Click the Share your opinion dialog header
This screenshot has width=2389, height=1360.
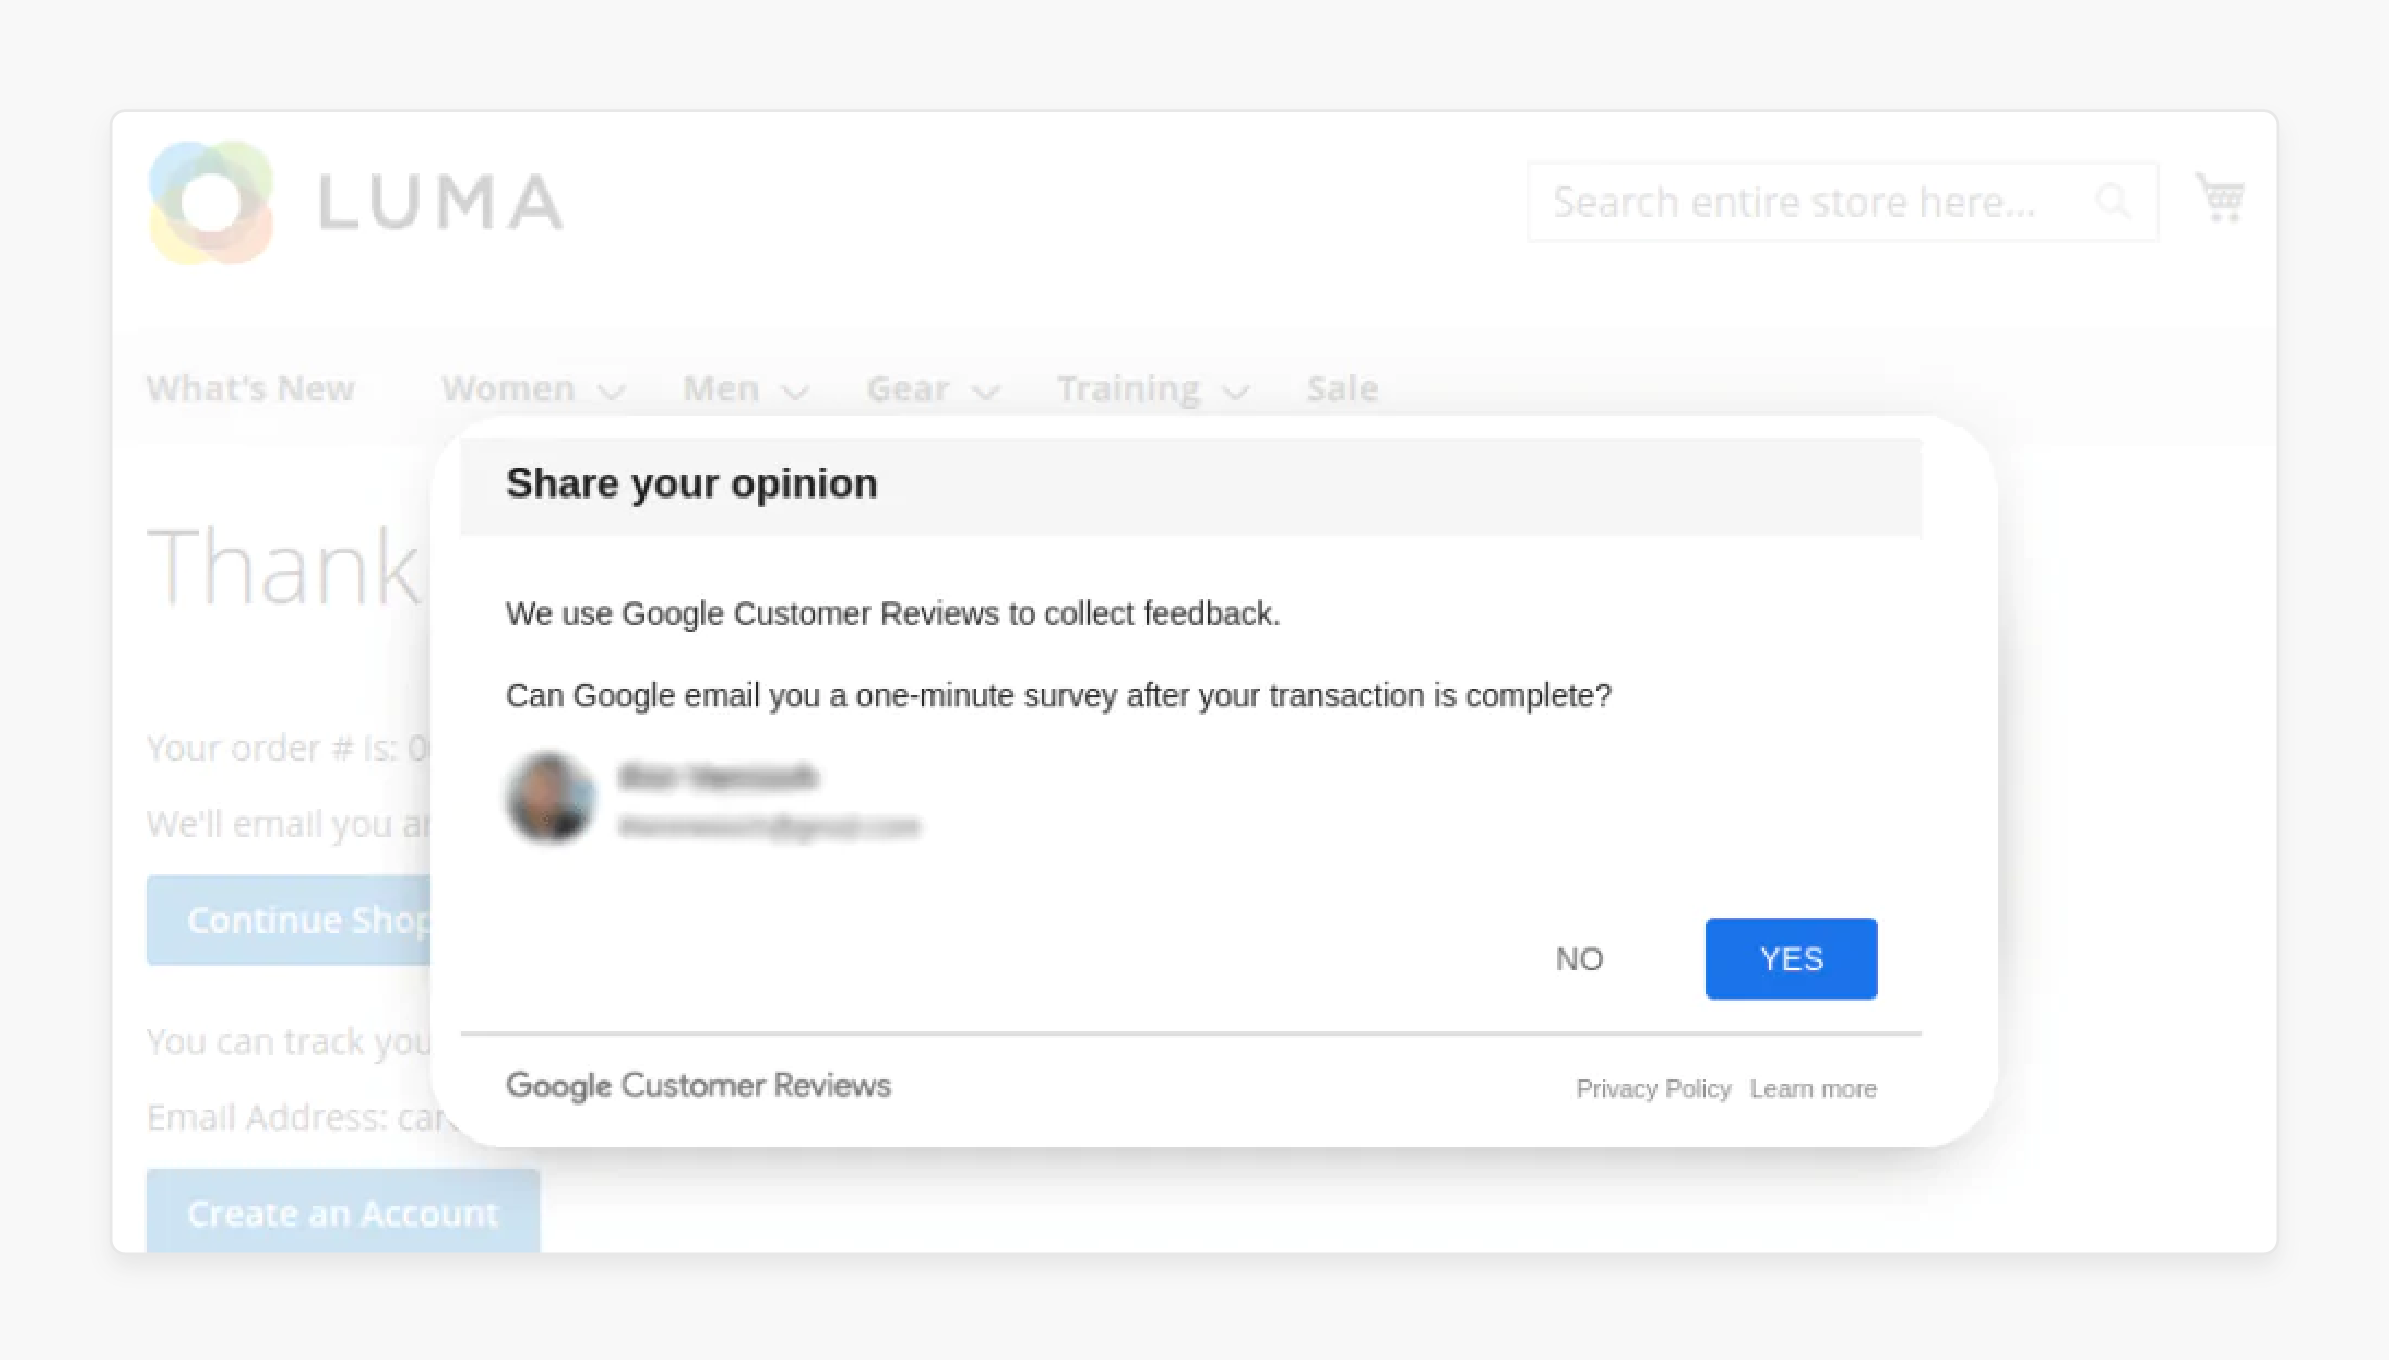coord(693,483)
